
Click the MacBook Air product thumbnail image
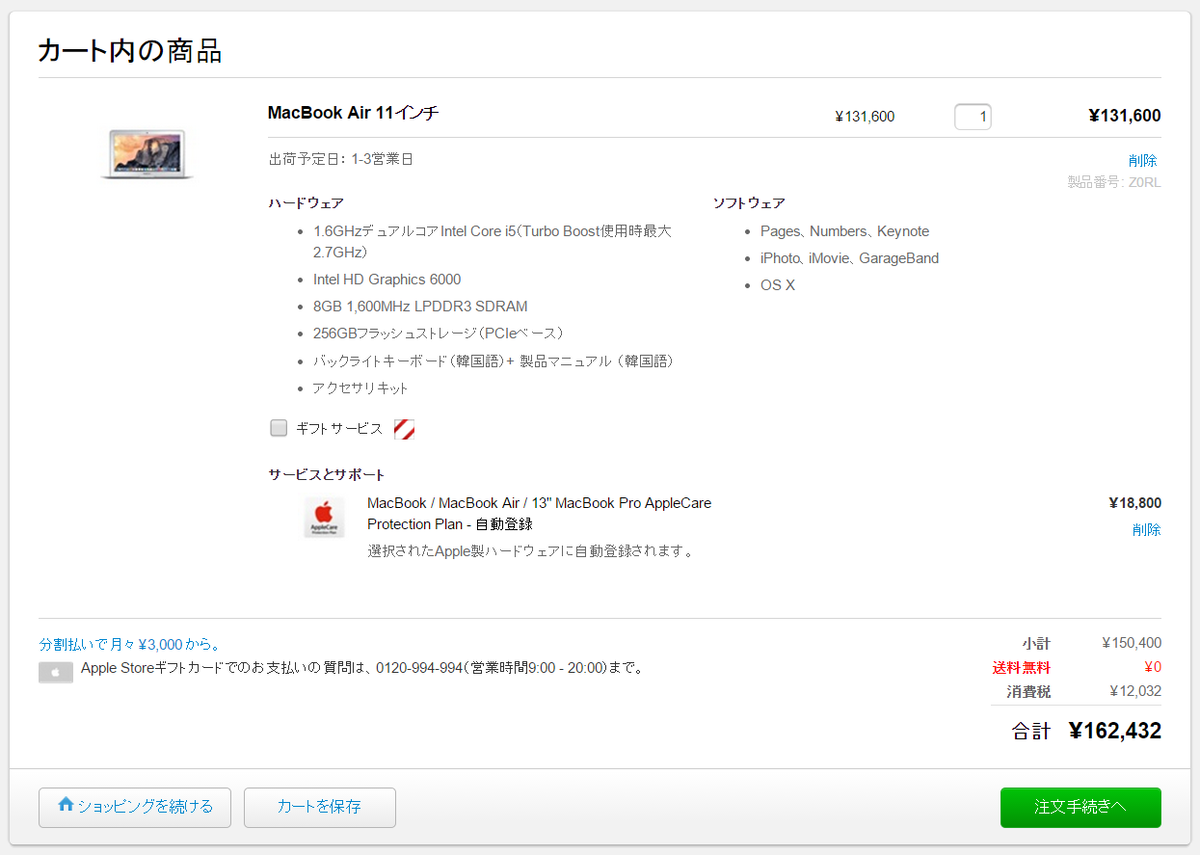[x=147, y=154]
